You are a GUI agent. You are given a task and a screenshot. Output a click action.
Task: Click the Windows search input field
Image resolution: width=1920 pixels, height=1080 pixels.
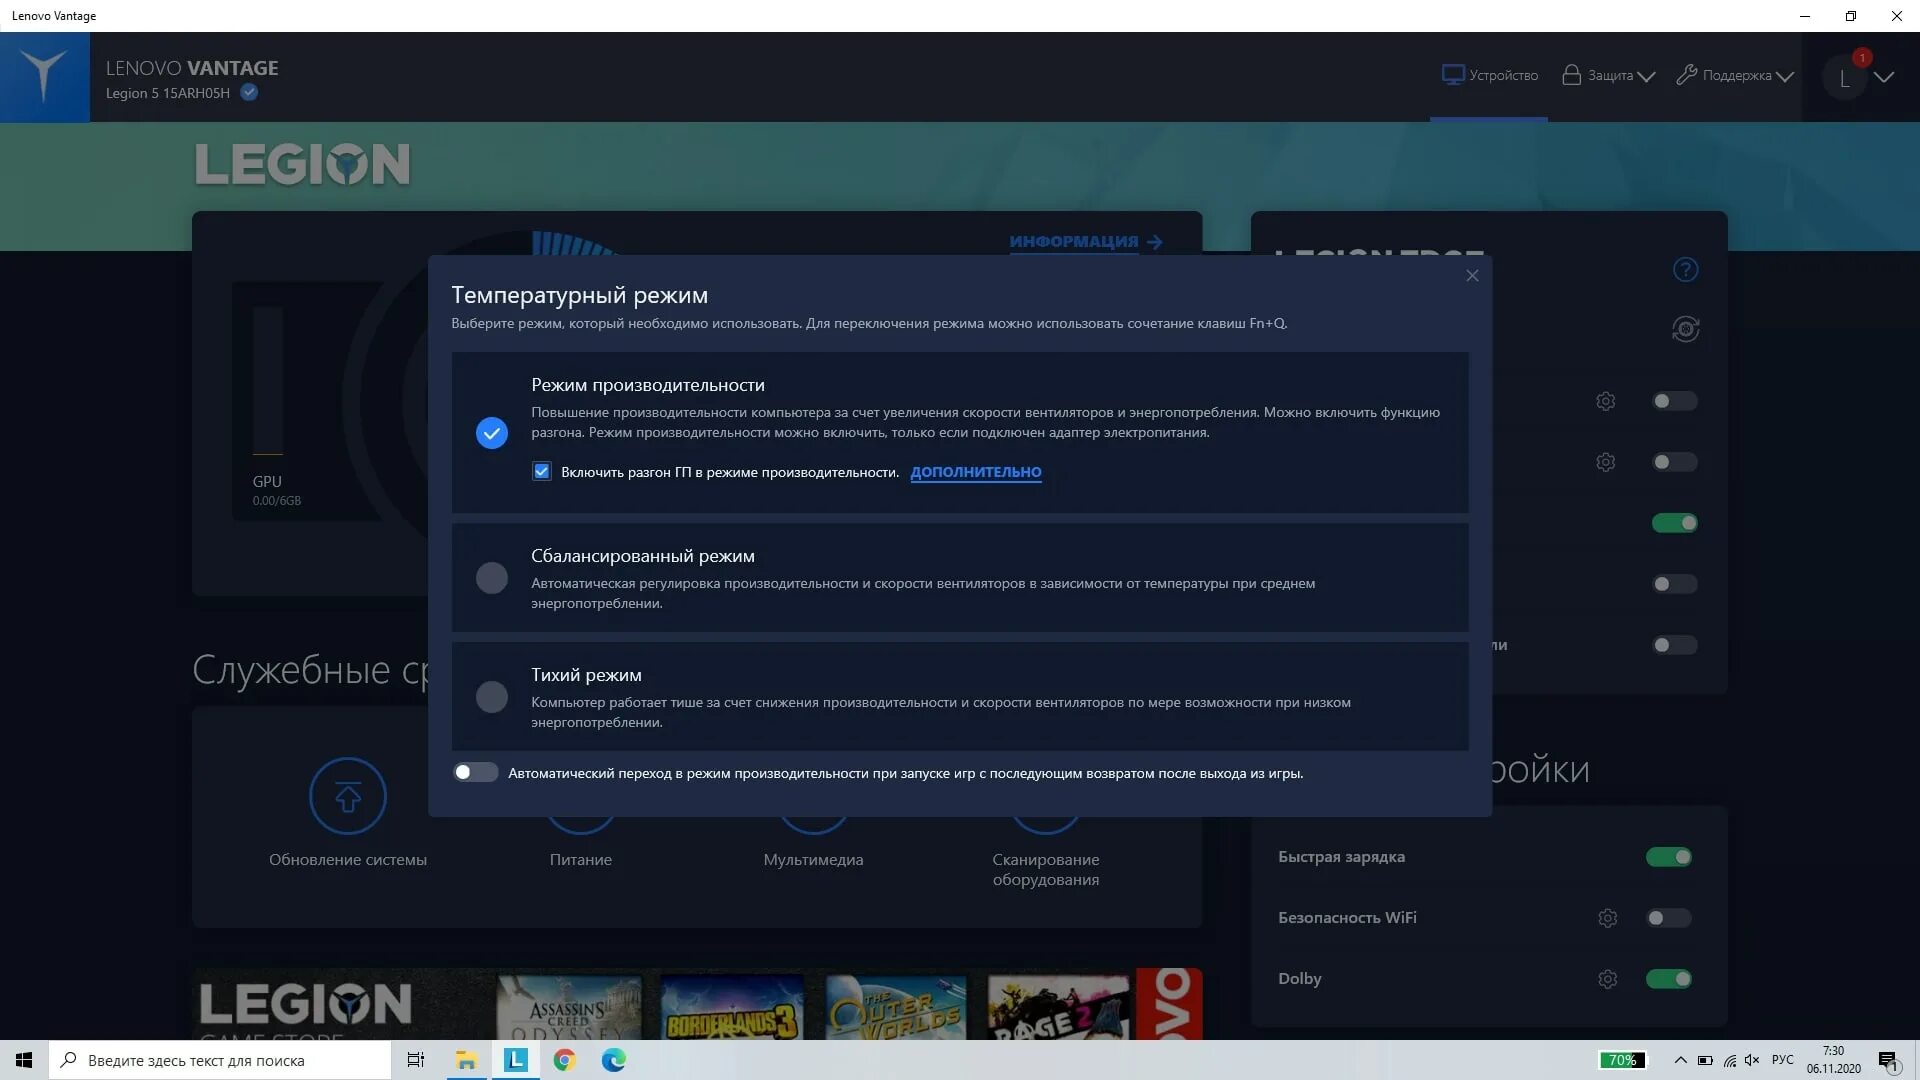220,1060
